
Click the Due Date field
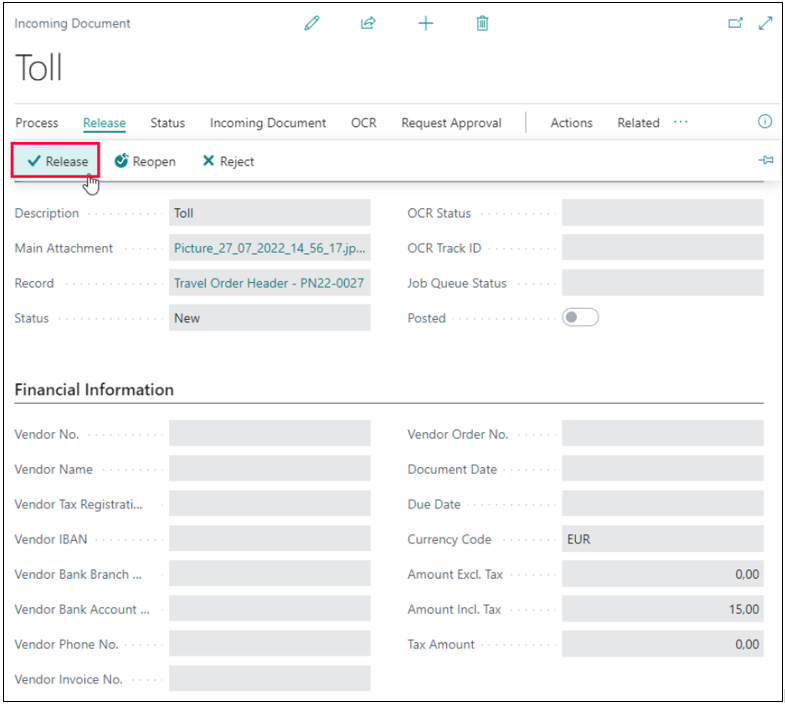coord(662,504)
